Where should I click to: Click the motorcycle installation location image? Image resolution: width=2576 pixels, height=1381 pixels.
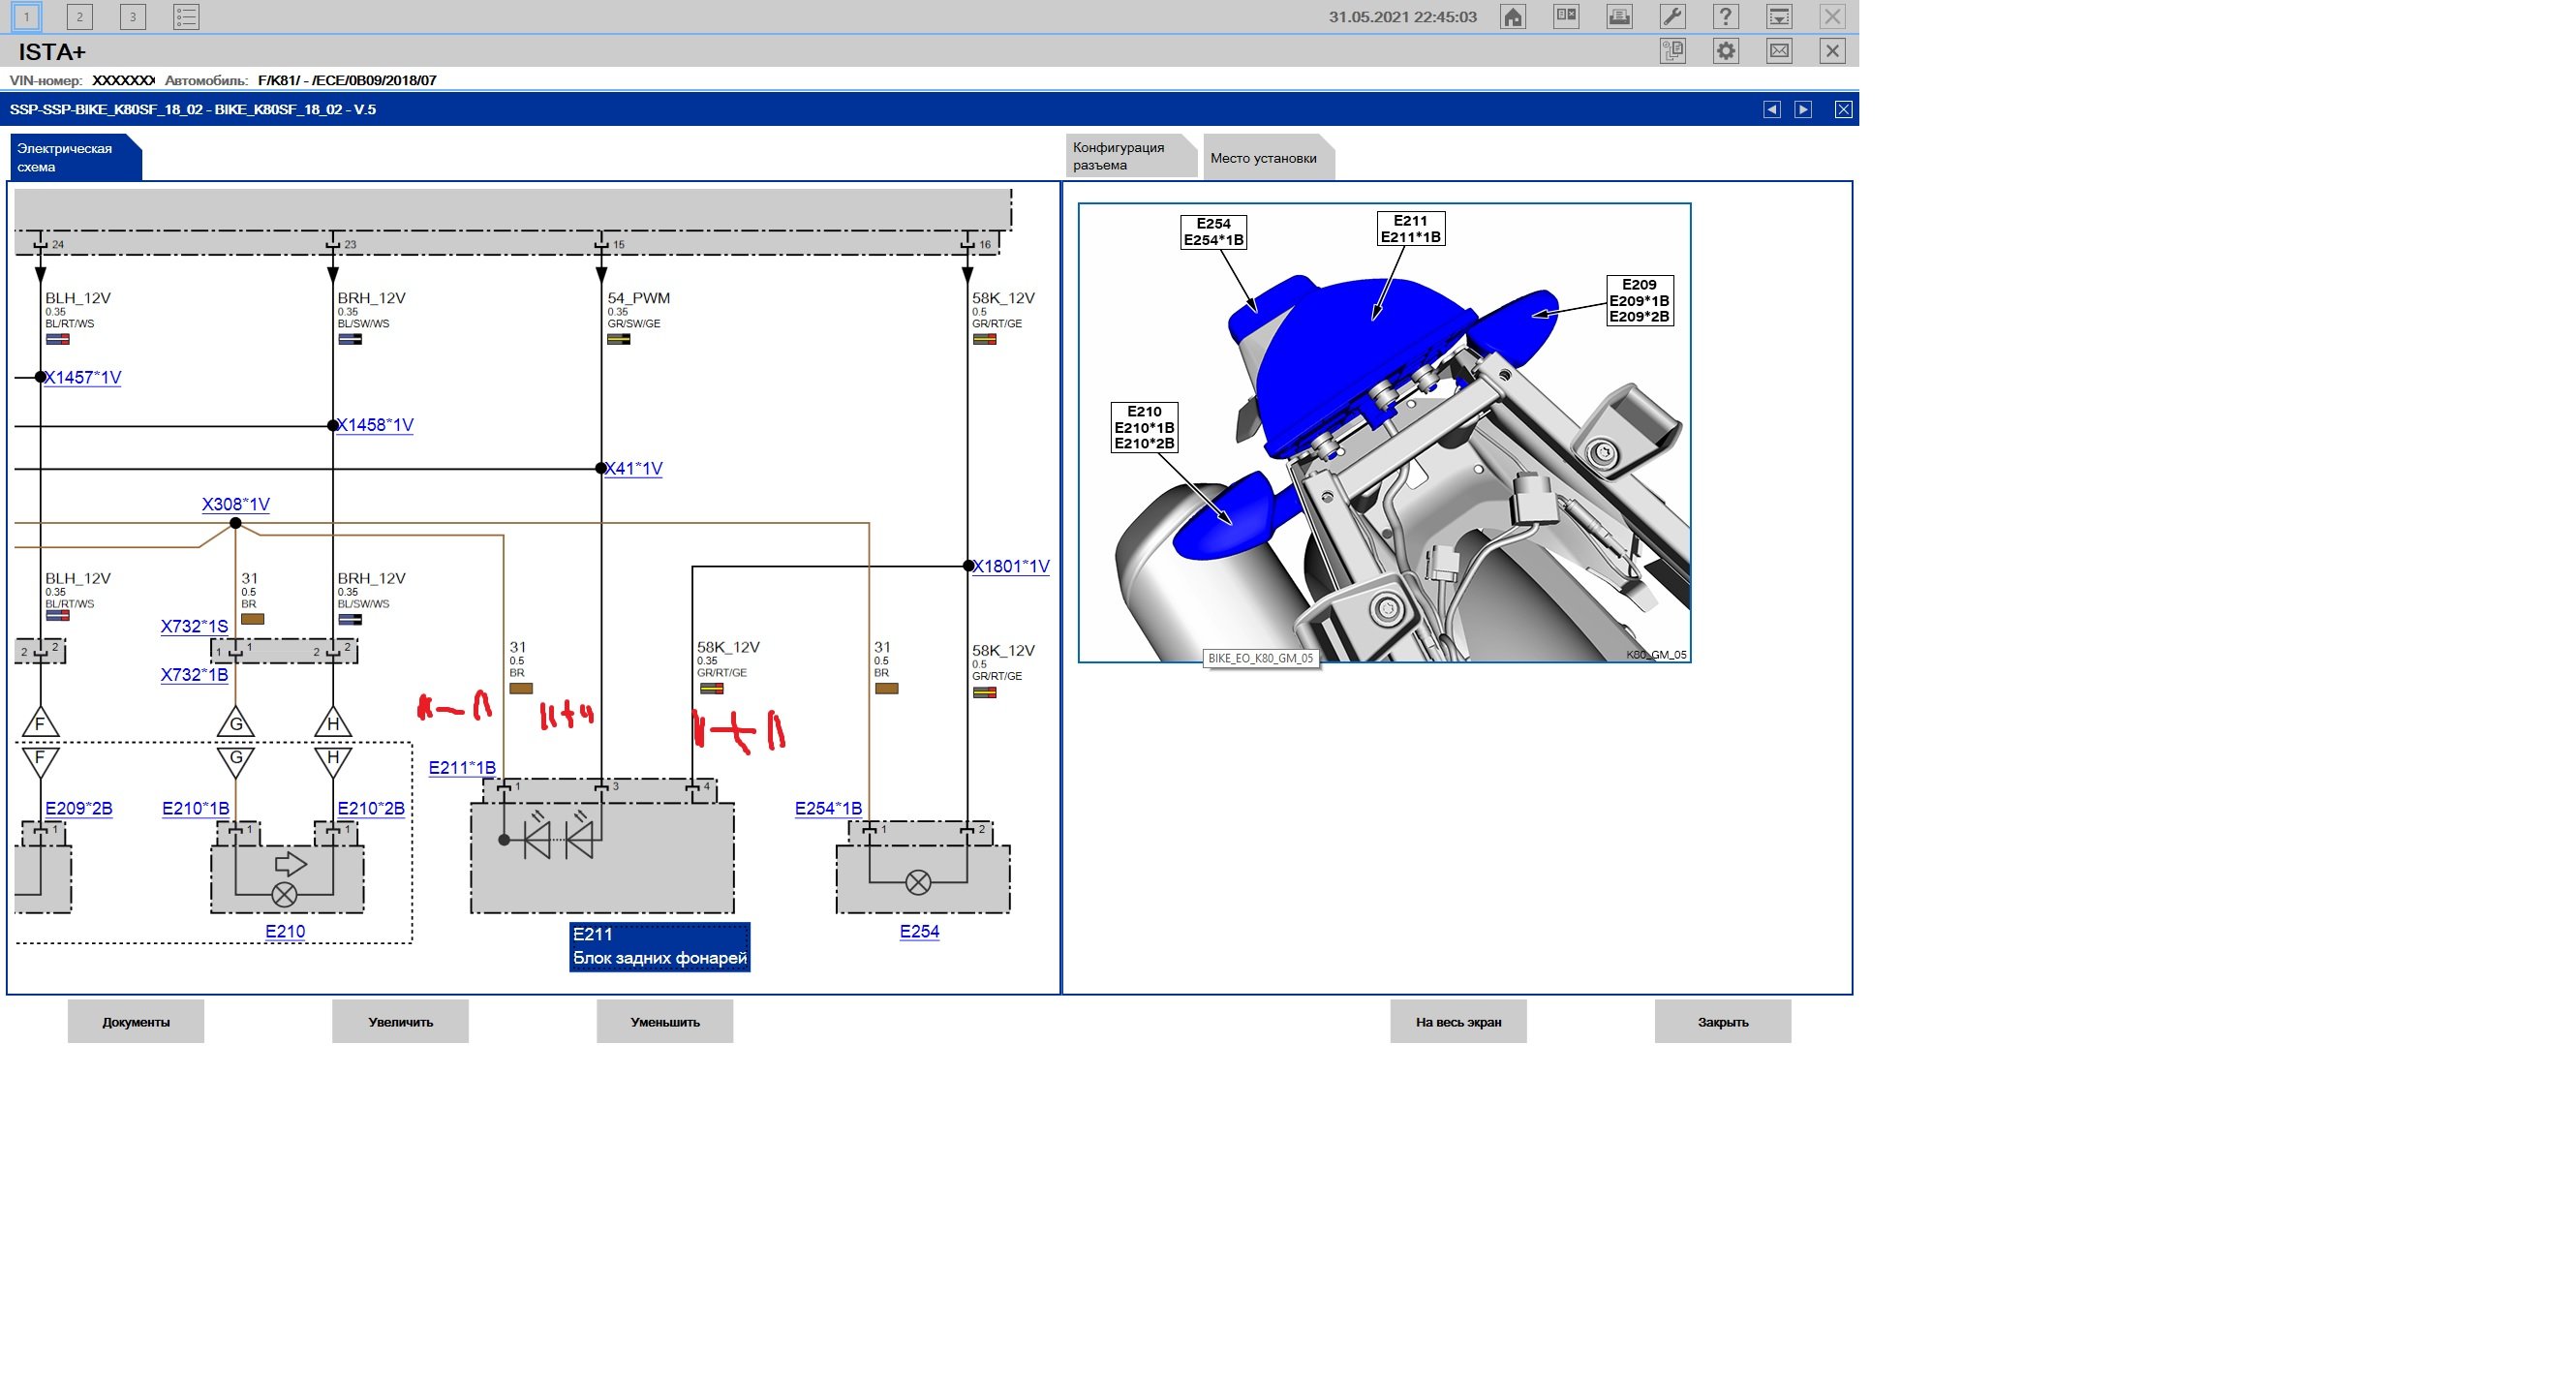(x=1384, y=432)
